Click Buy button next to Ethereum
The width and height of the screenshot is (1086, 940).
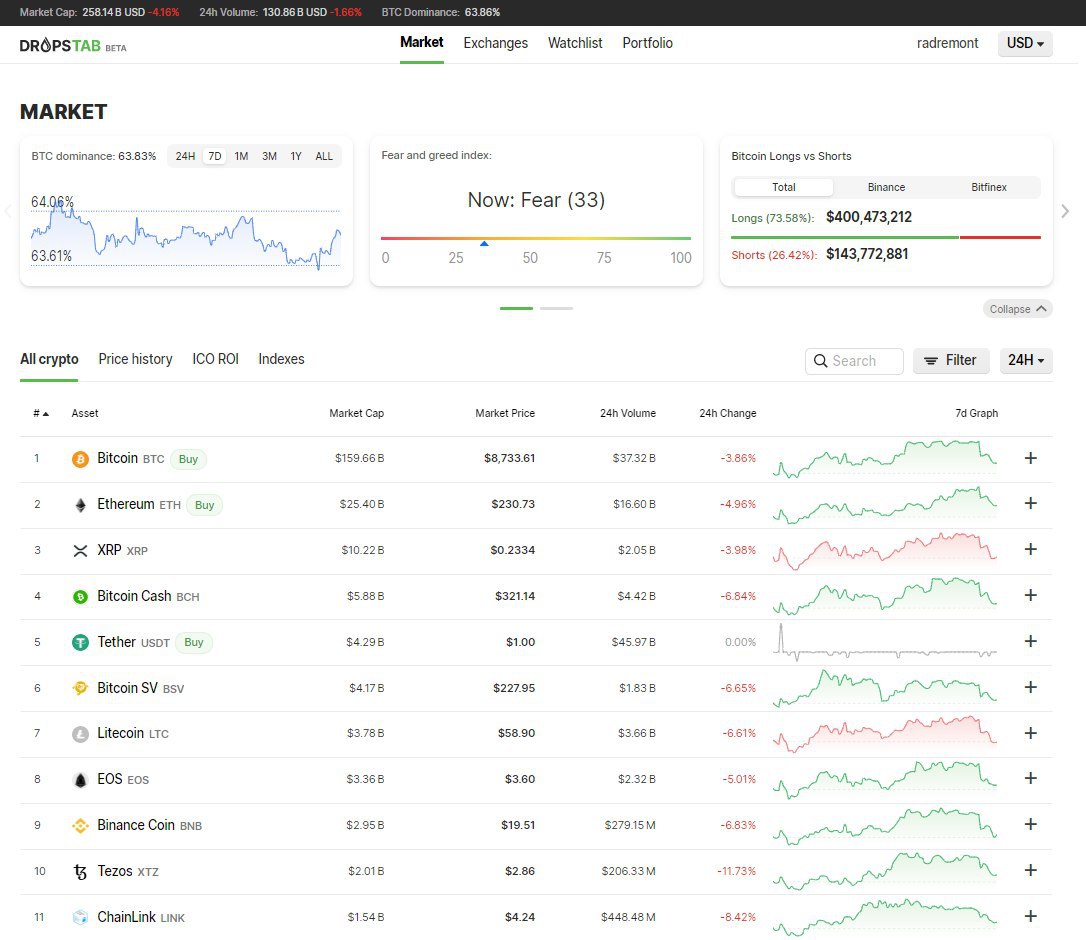(x=204, y=505)
